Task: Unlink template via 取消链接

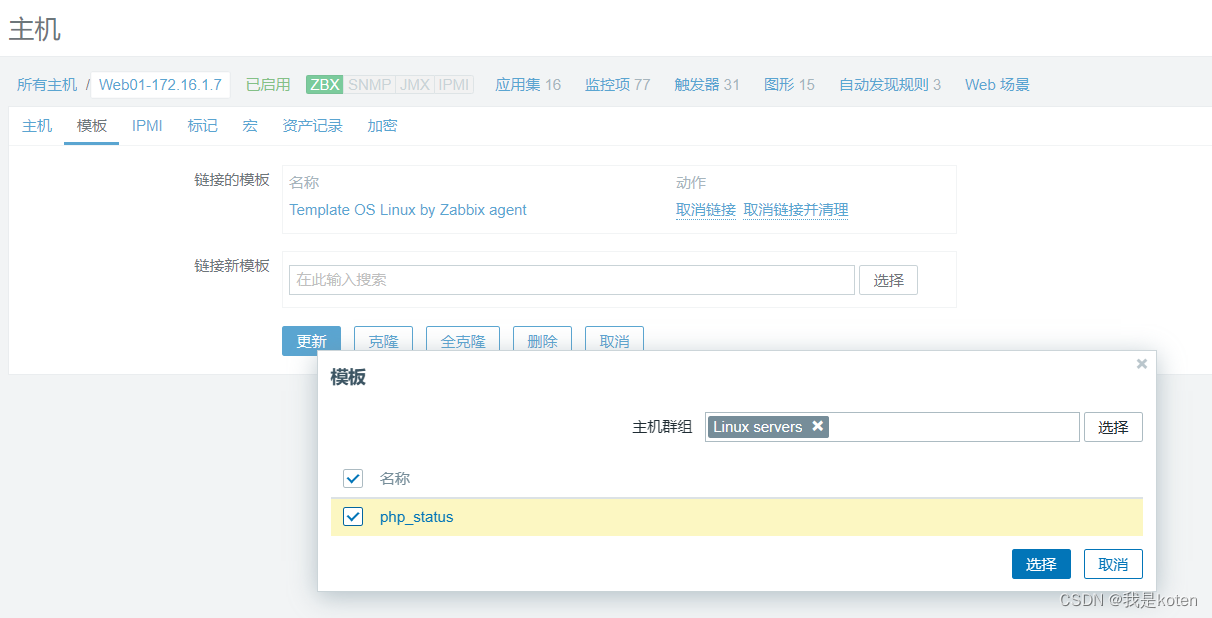Action: coord(705,210)
